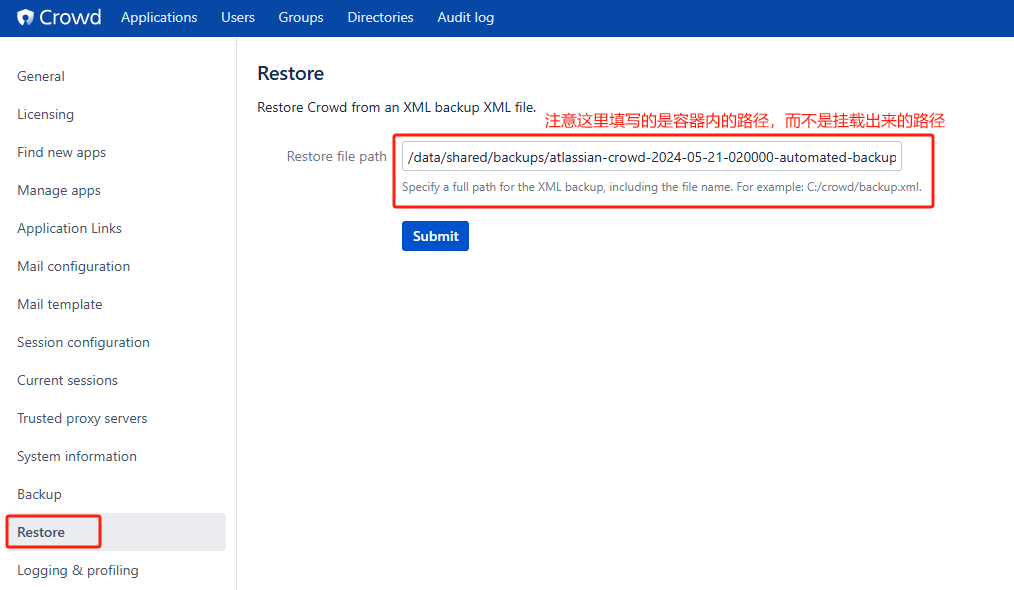The image size is (1014, 590).
Task: Open Application Links settings
Action: [69, 228]
